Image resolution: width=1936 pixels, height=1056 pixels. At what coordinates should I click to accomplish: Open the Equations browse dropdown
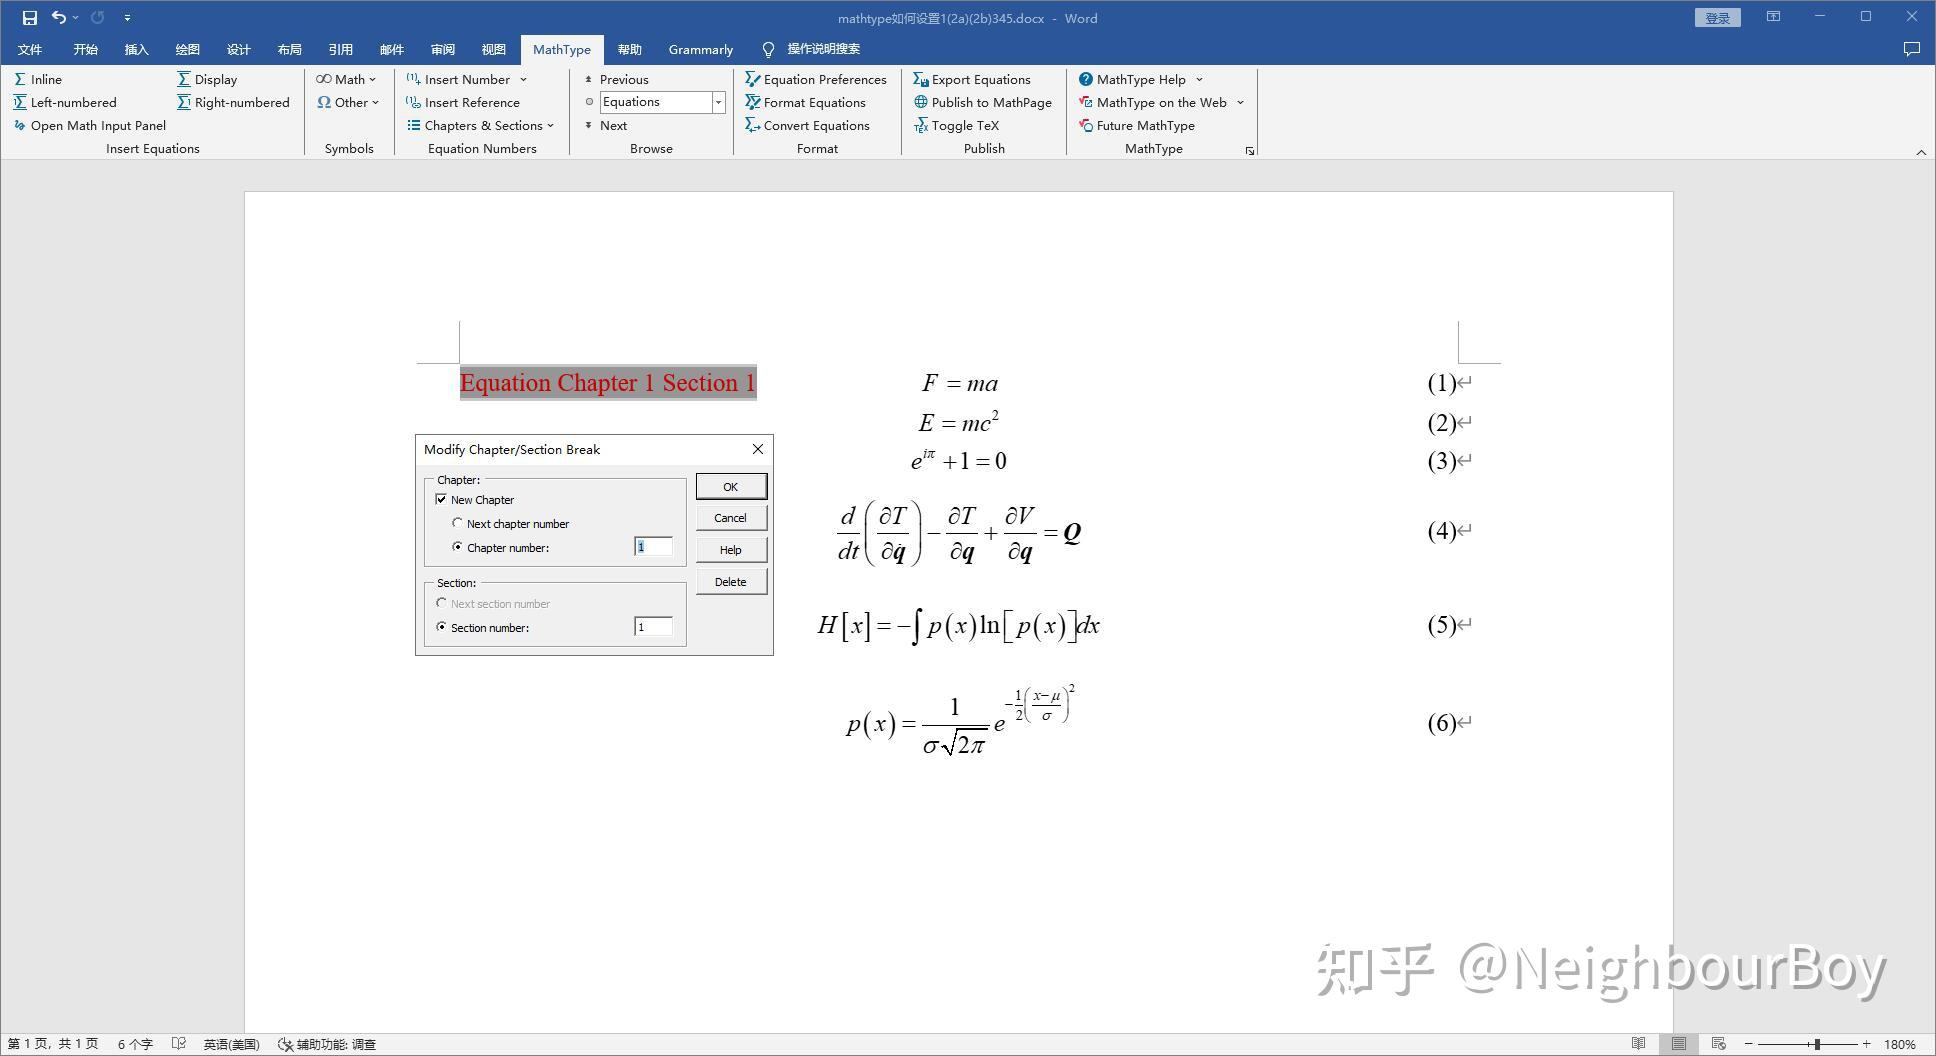[718, 101]
